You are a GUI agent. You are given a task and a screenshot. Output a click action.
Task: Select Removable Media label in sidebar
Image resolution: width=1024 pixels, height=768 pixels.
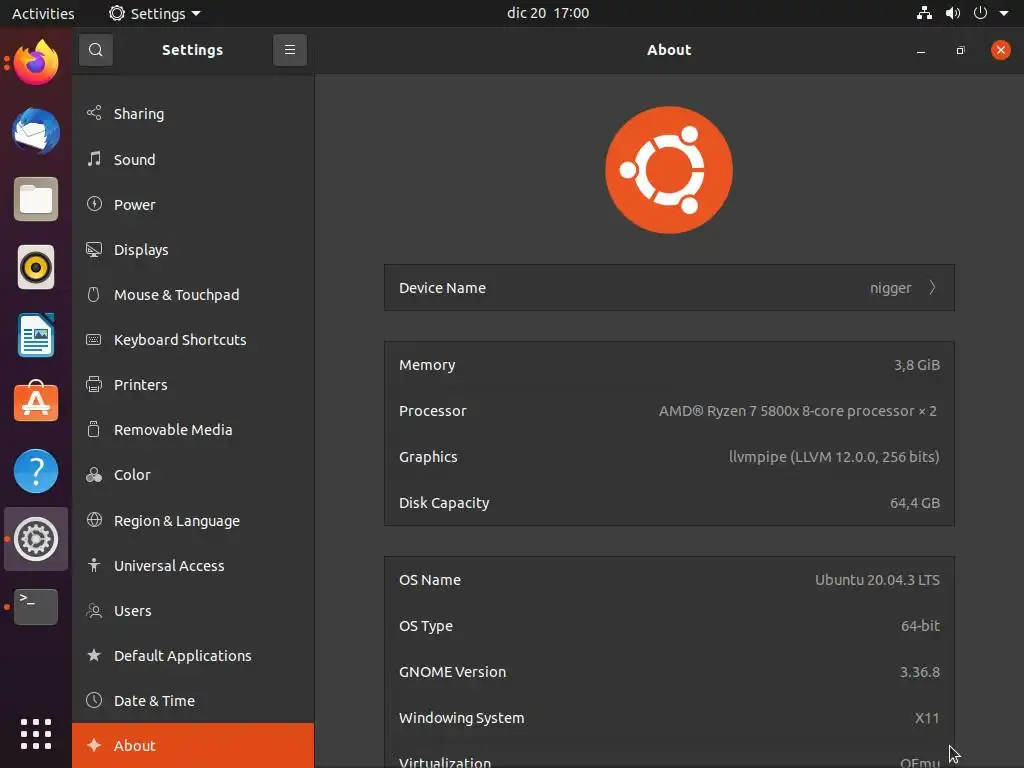tap(173, 430)
